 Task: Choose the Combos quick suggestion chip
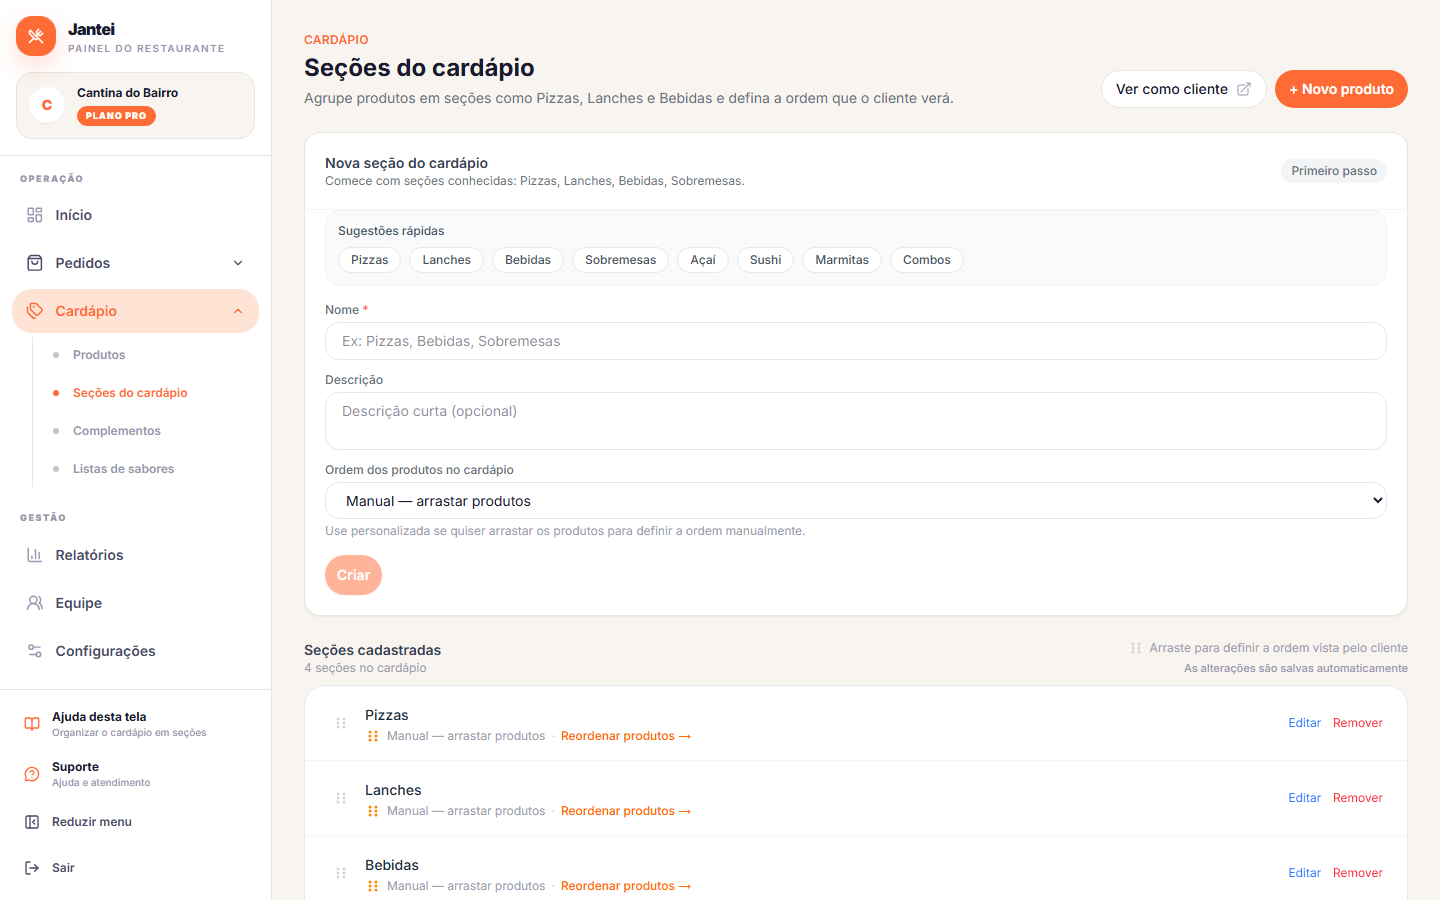[927, 260]
